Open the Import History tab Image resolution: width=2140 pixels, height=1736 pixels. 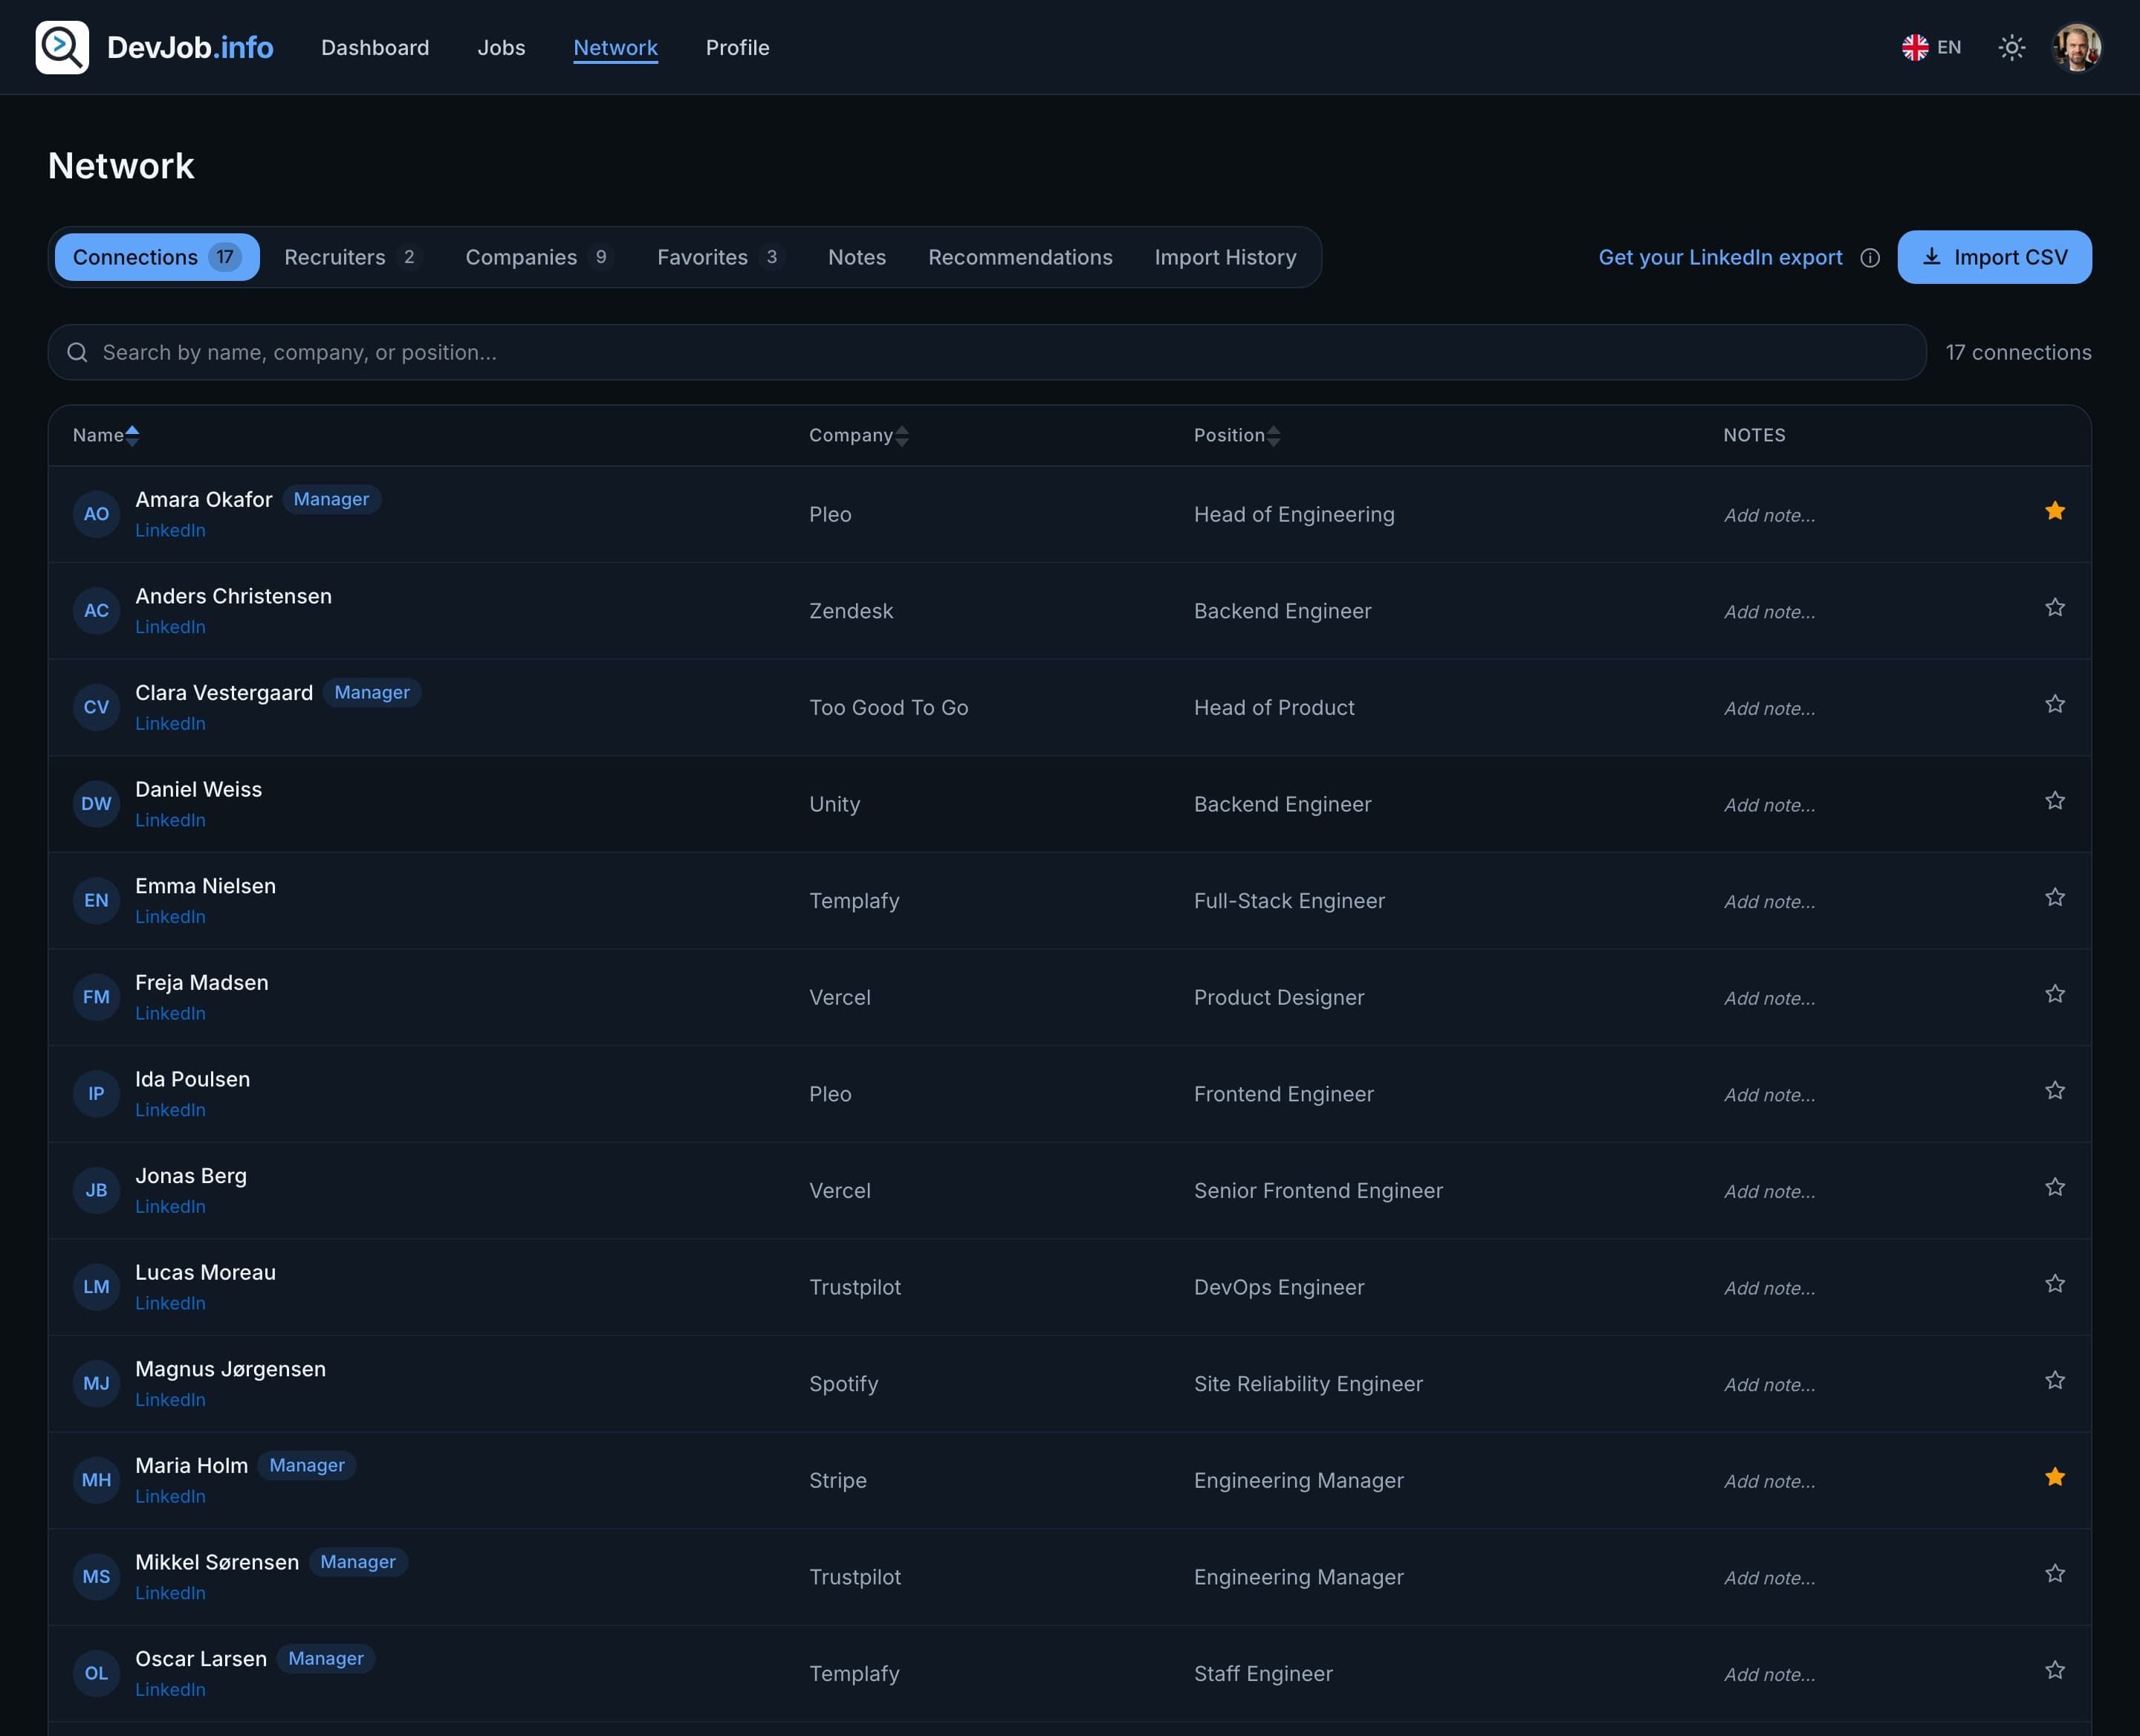coord(1225,257)
